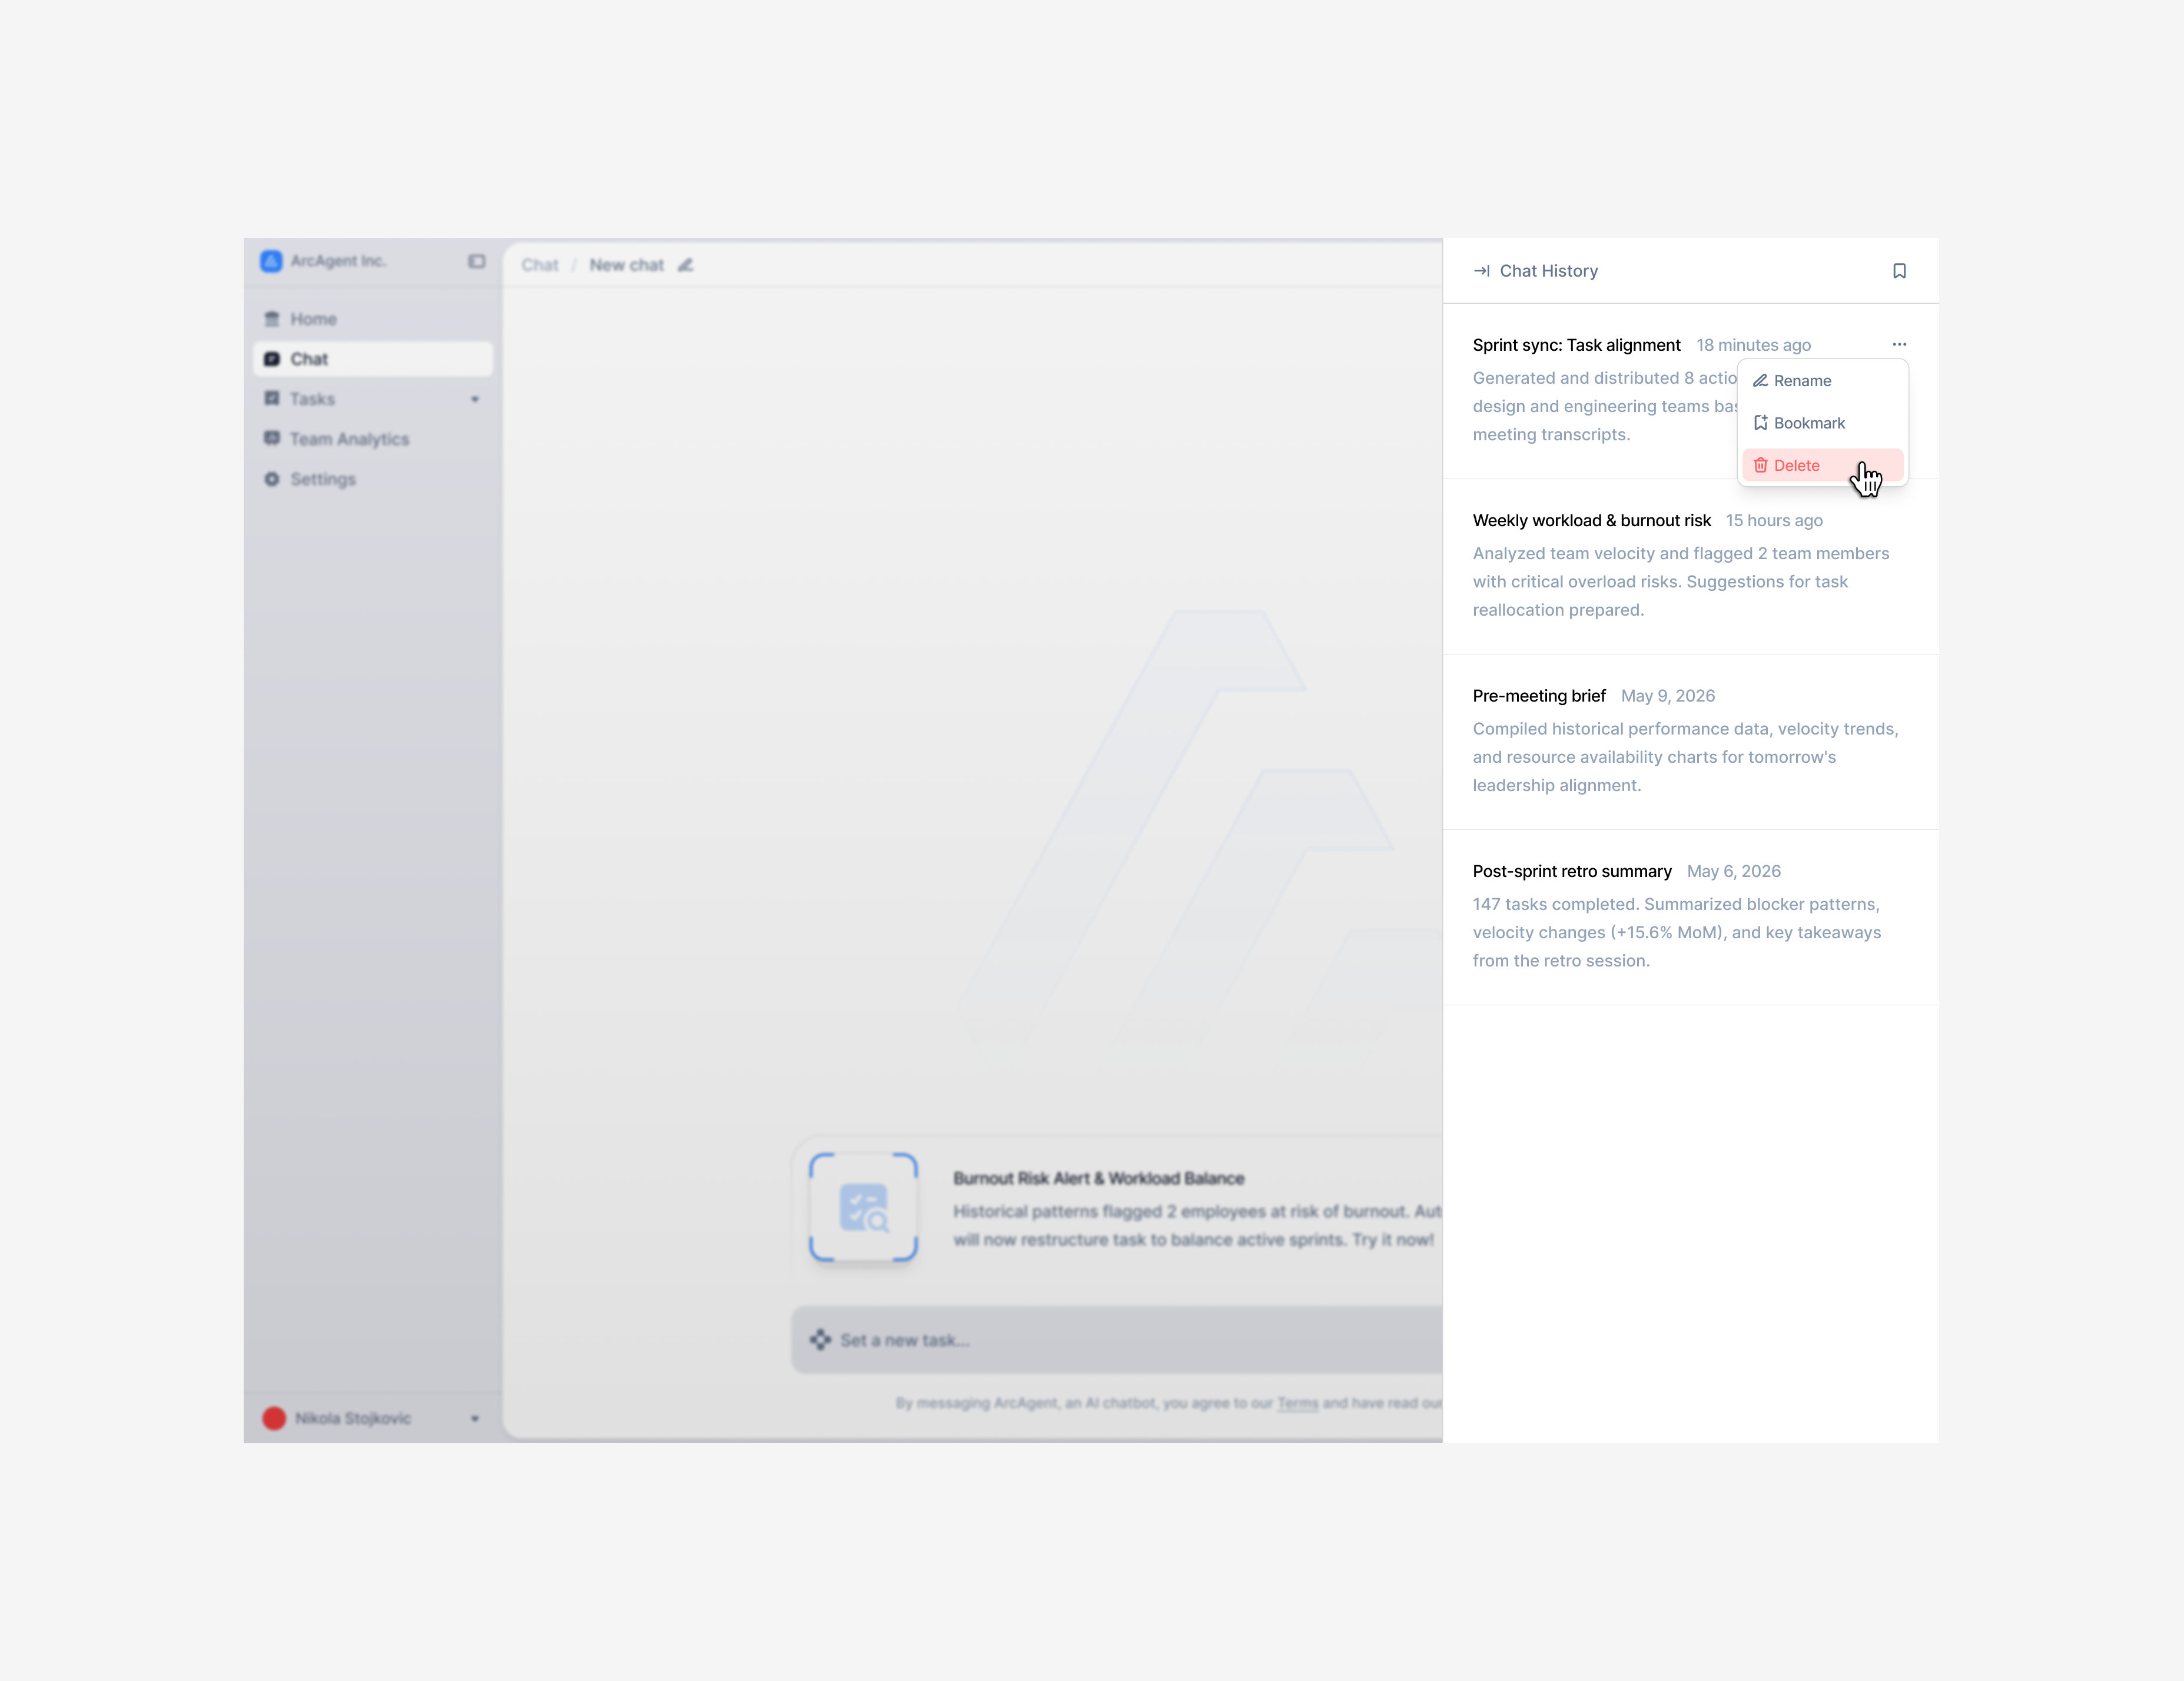Click the Burnout Risk Alert card thumbnail icon
Image resolution: width=2184 pixels, height=1681 pixels.
click(x=863, y=1207)
